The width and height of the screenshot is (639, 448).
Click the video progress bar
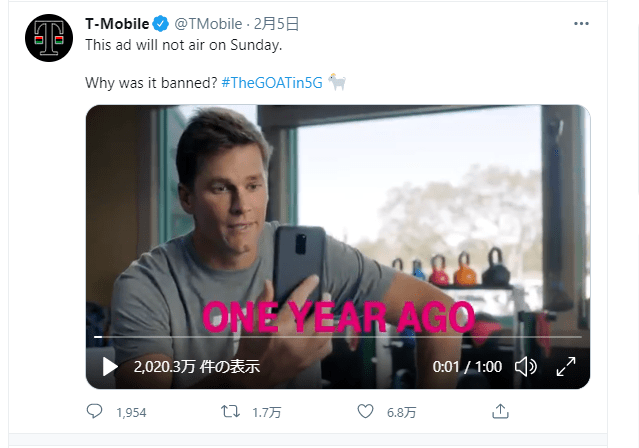click(338, 337)
